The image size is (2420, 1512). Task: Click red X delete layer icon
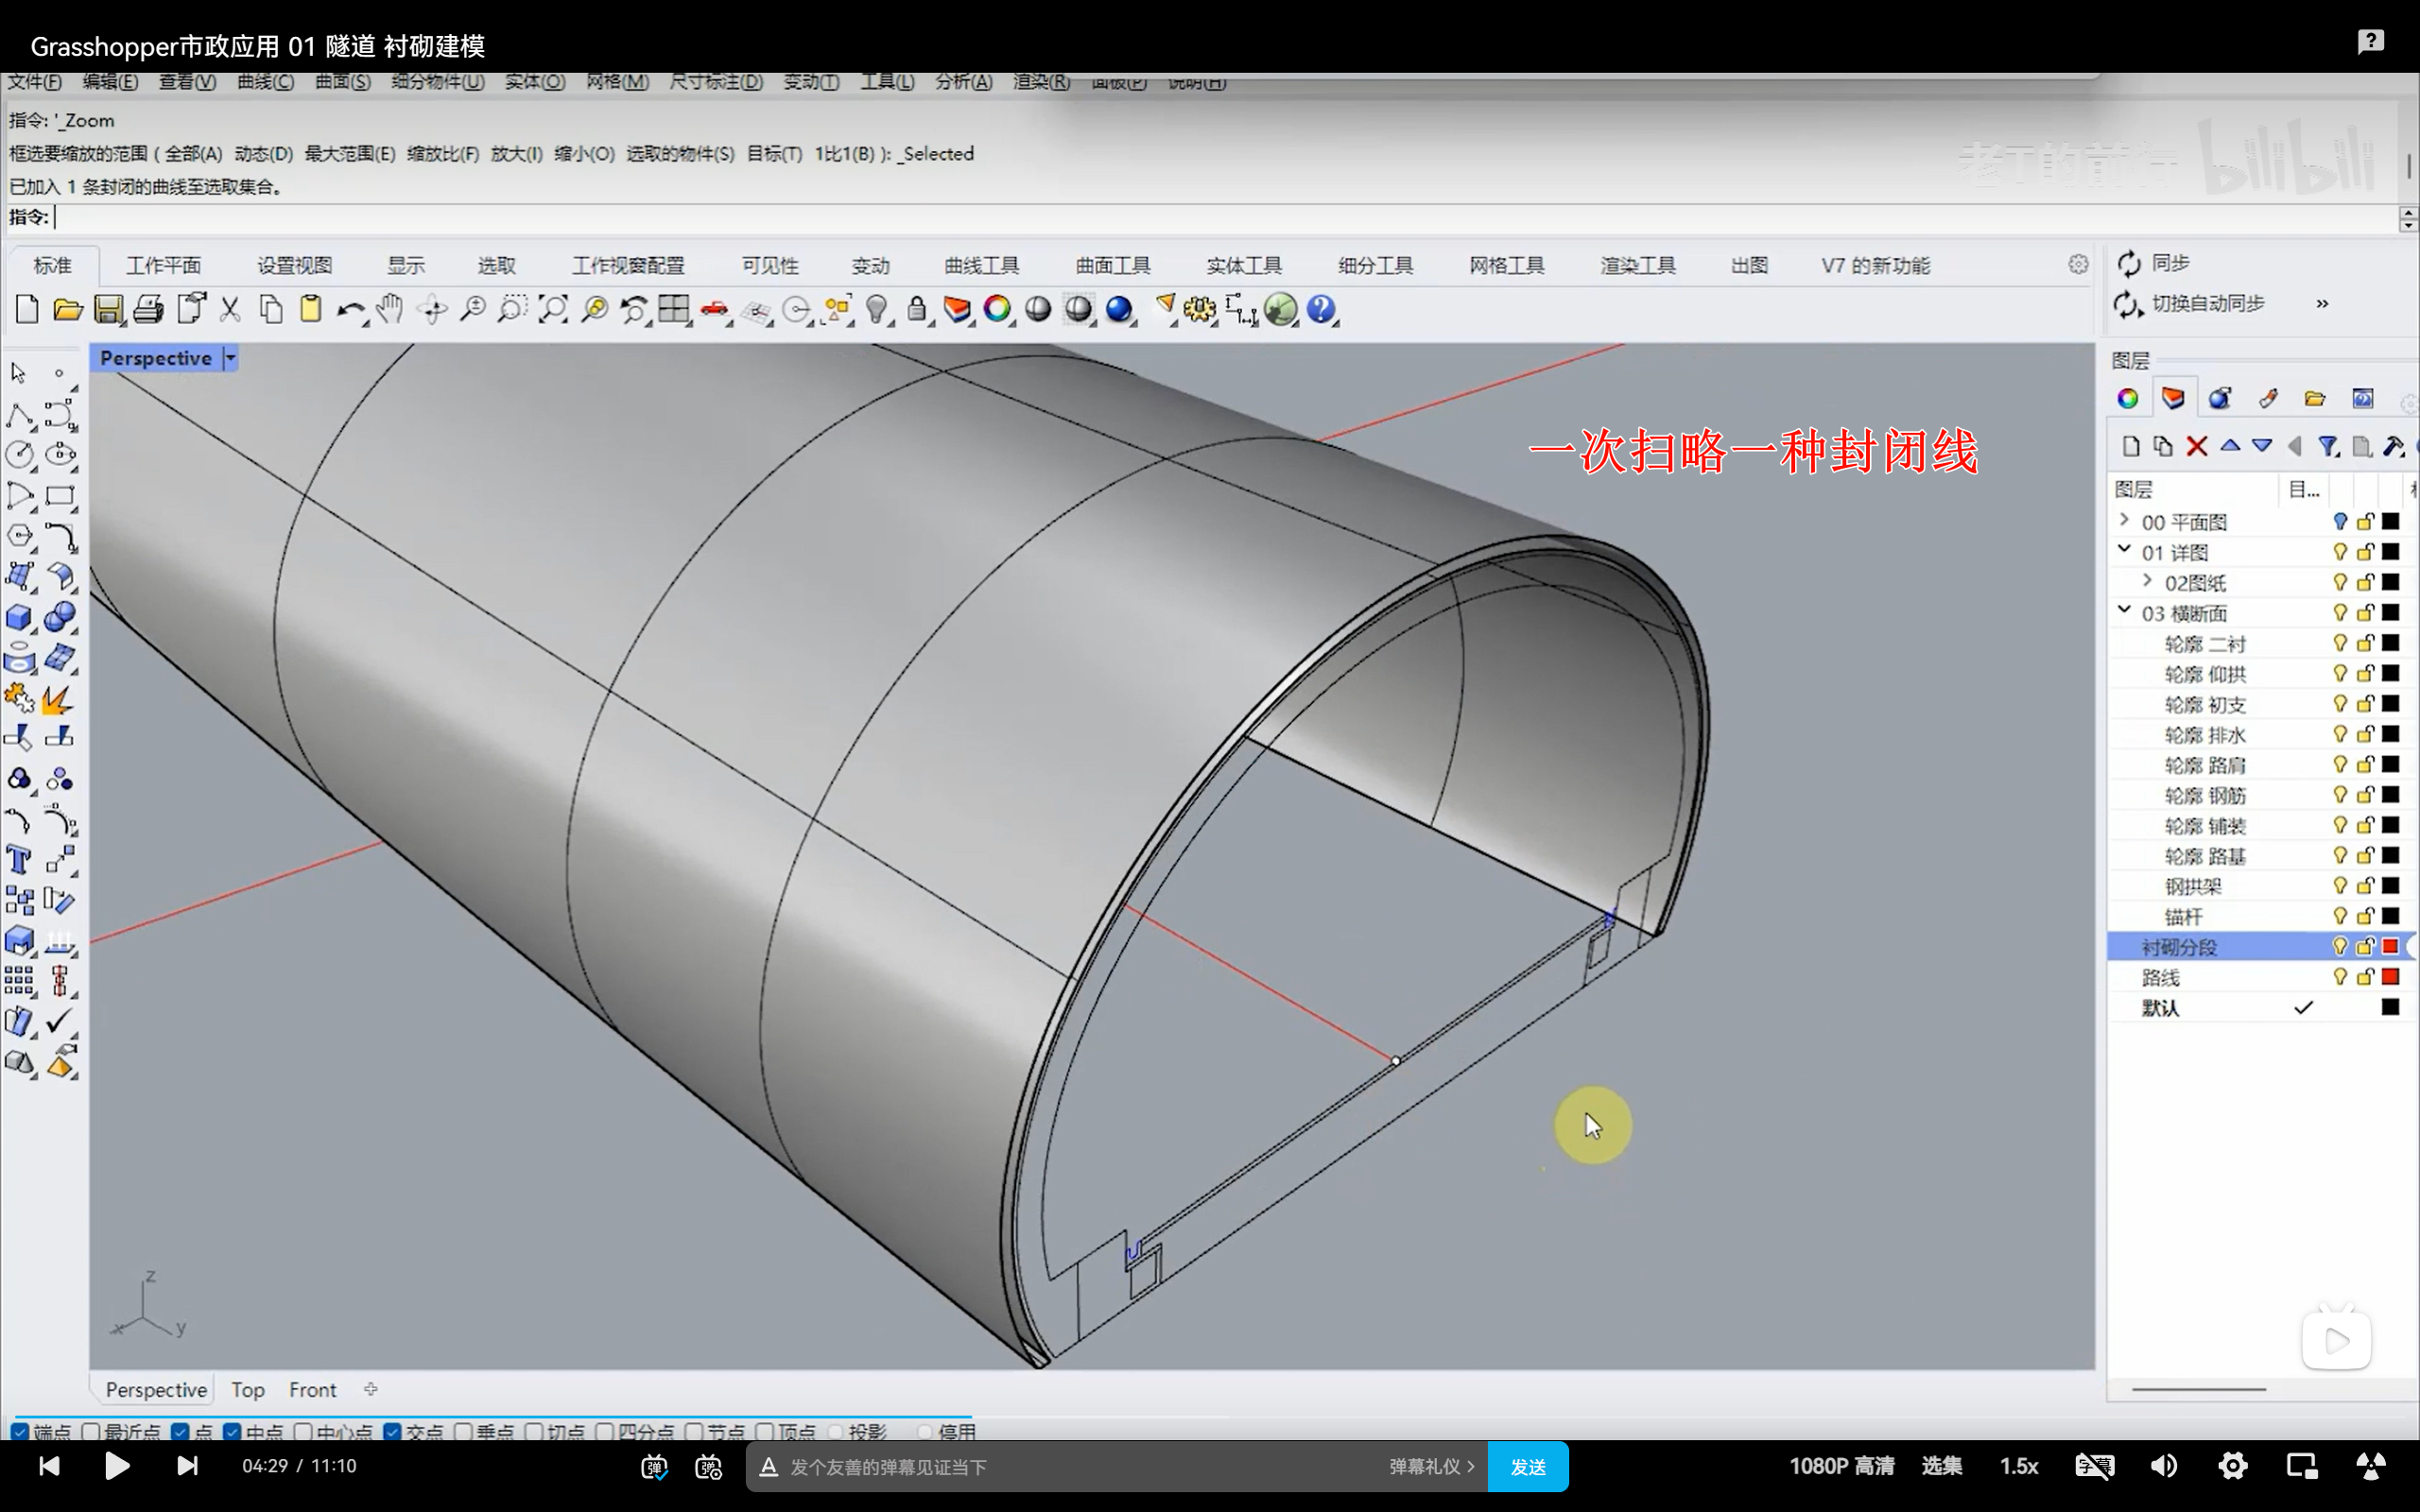tap(2196, 446)
